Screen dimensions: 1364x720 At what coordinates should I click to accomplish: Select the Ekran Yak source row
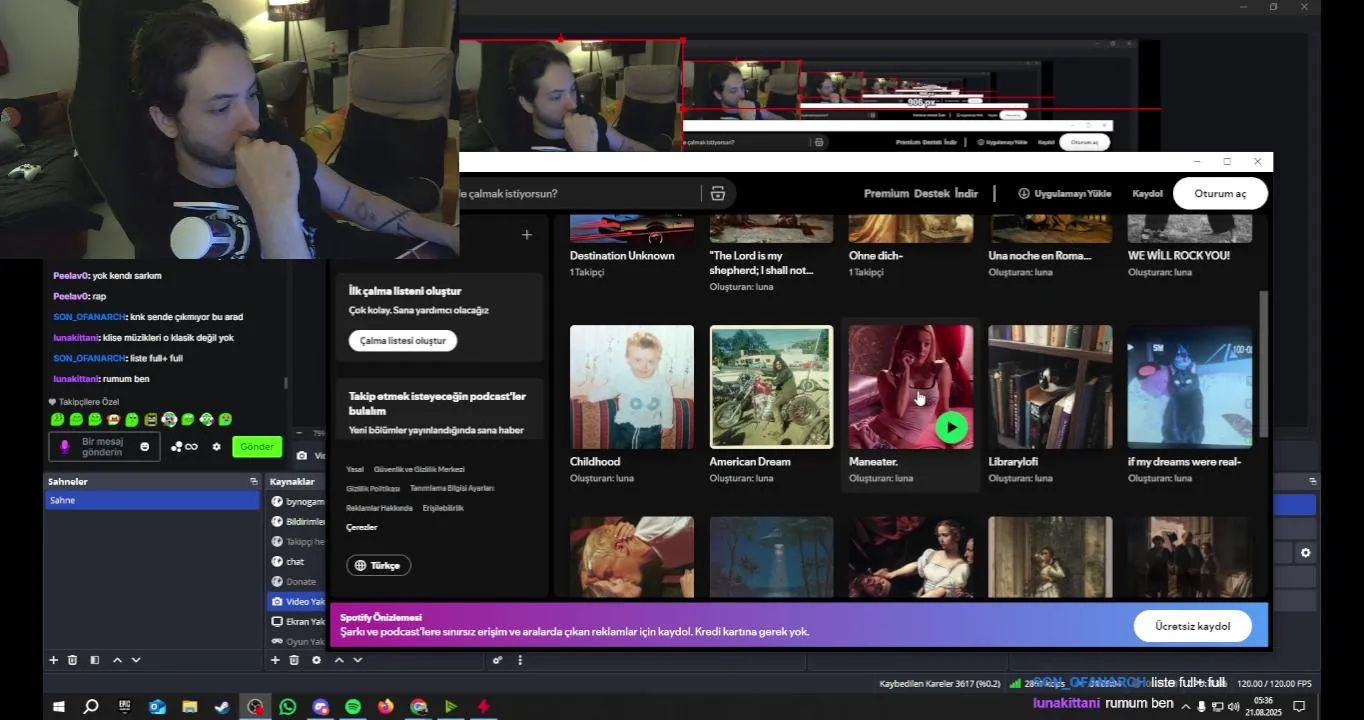click(x=297, y=622)
